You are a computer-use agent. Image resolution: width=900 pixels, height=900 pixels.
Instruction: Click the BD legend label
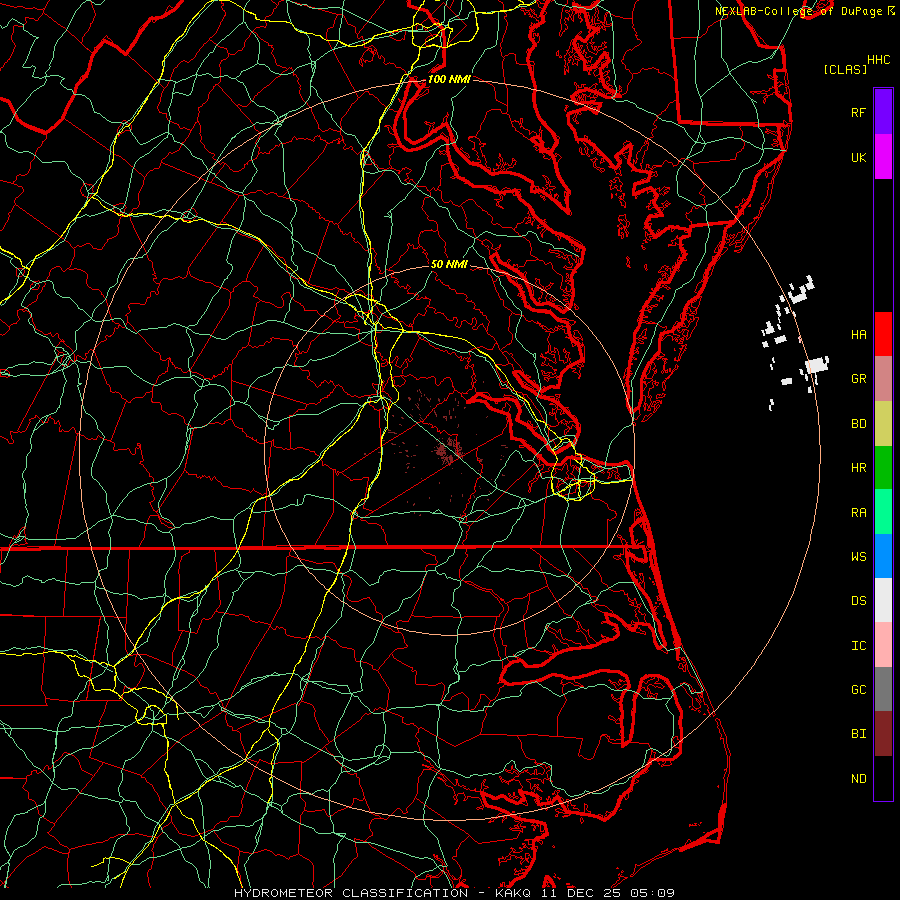(x=858, y=424)
